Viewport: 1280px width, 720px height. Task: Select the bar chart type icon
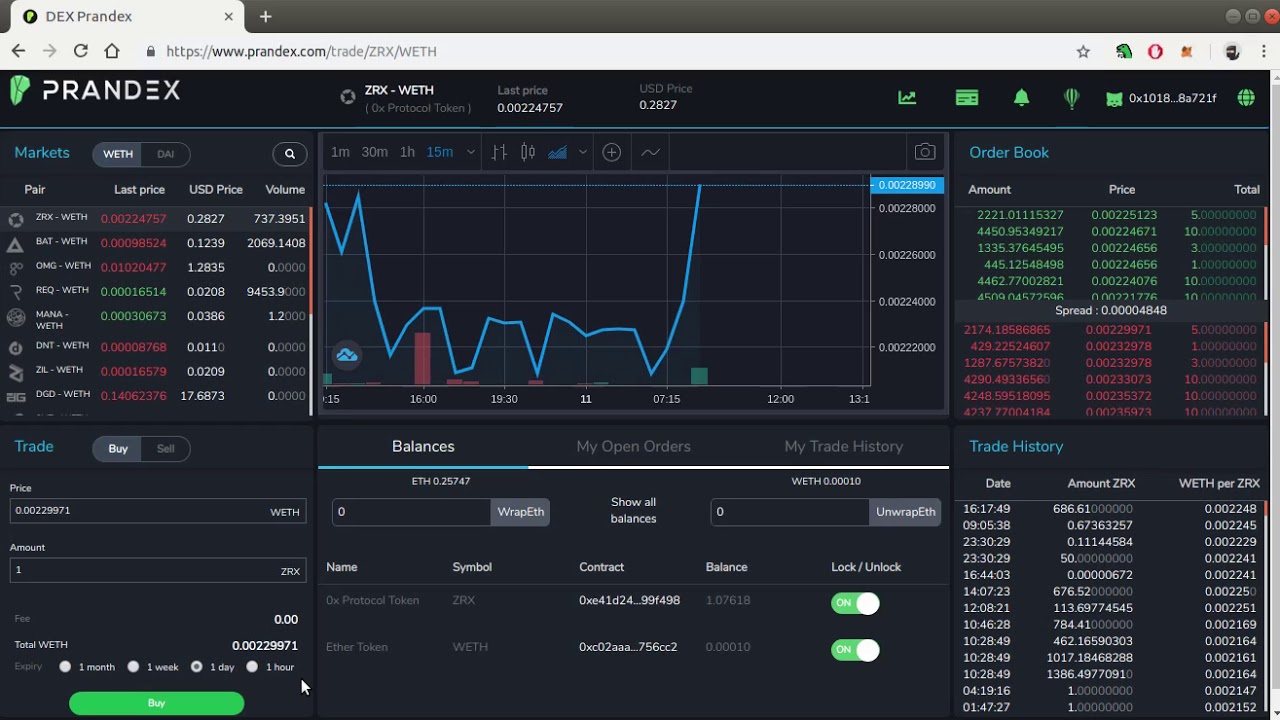(499, 152)
